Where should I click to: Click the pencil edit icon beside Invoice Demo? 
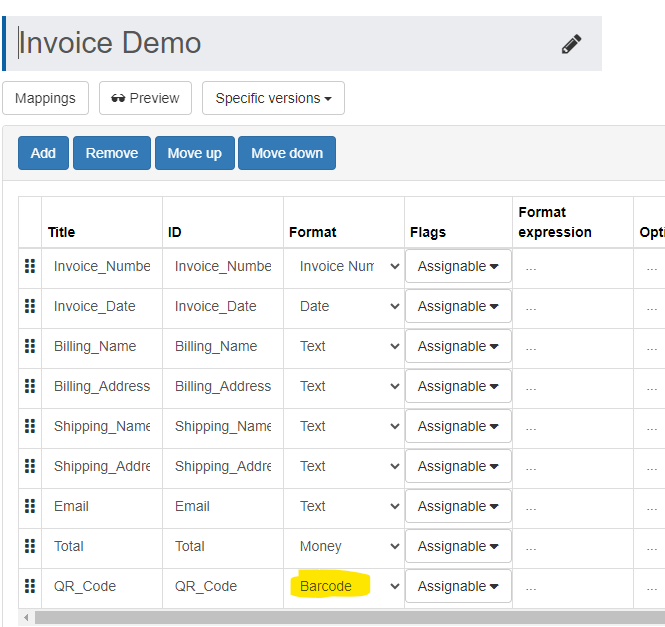pos(571,44)
